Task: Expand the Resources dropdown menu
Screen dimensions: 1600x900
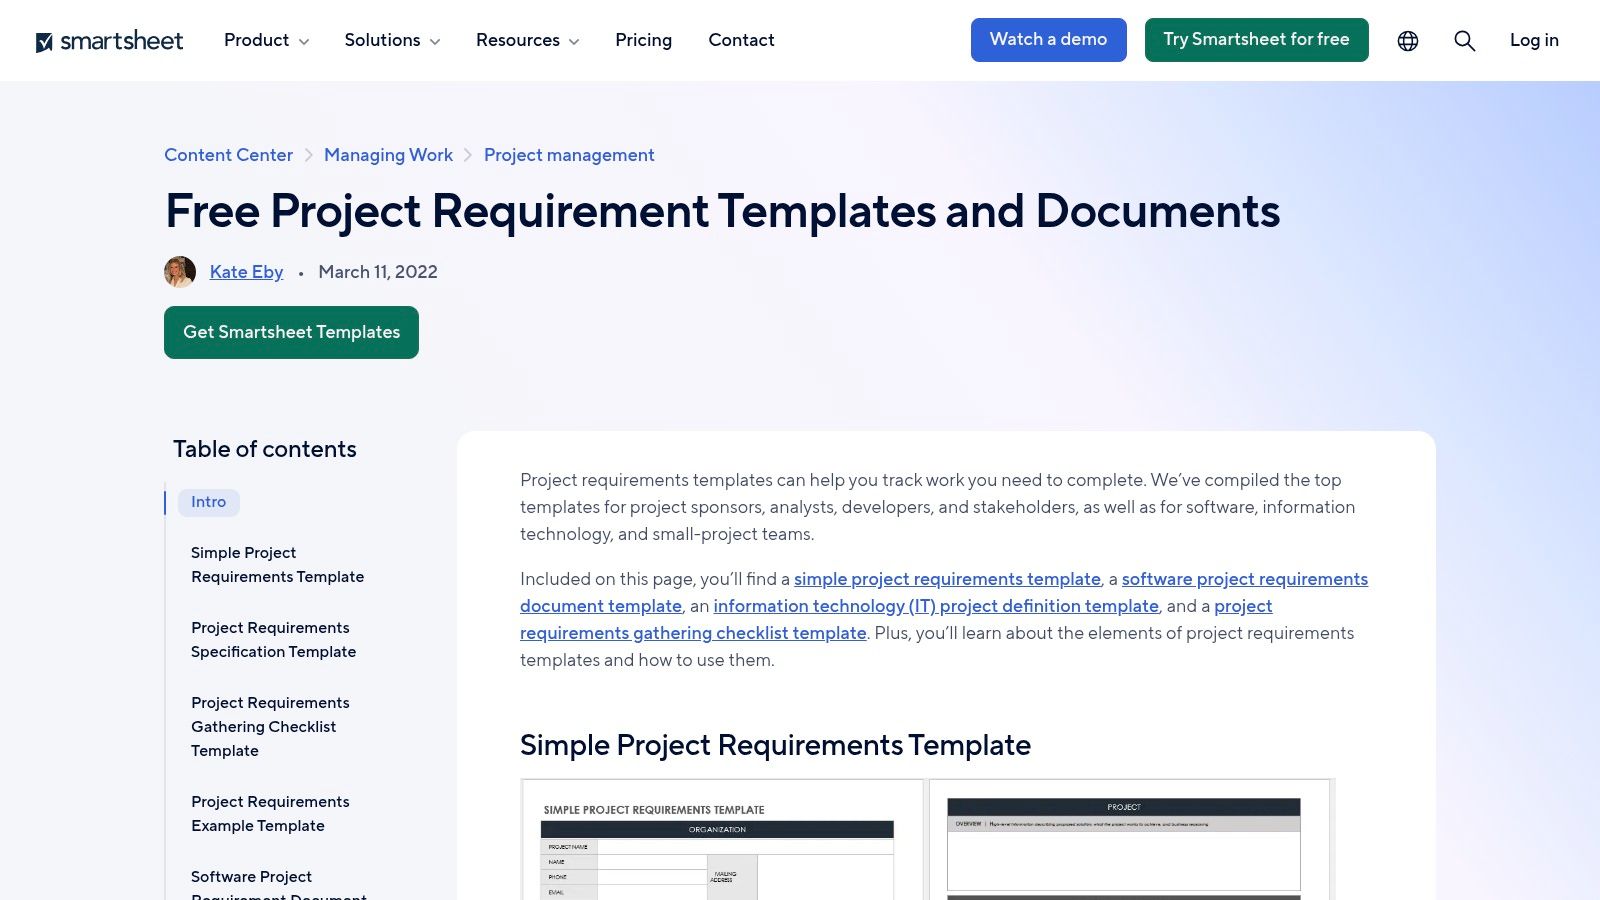Action: [527, 40]
